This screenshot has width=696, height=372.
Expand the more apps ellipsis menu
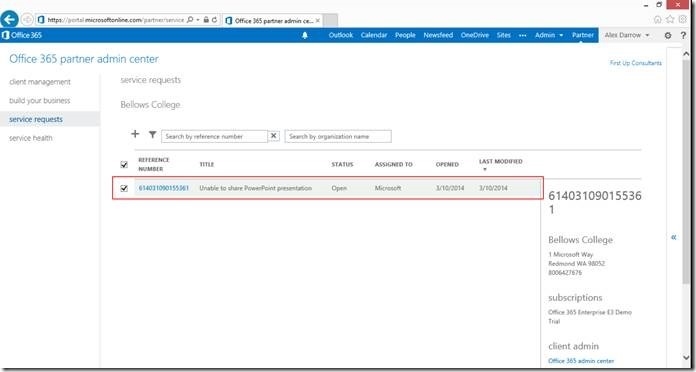click(x=522, y=35)
